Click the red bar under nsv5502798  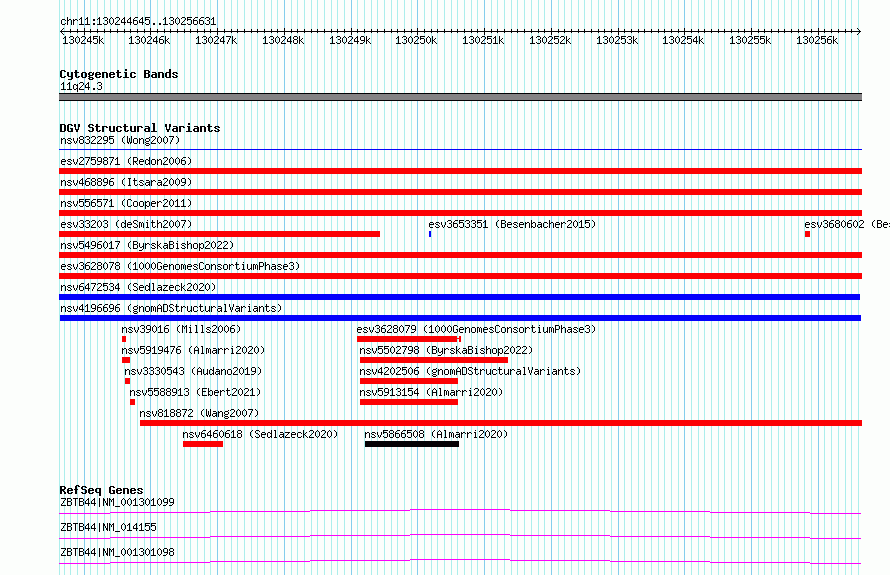[x=434, y=360]
